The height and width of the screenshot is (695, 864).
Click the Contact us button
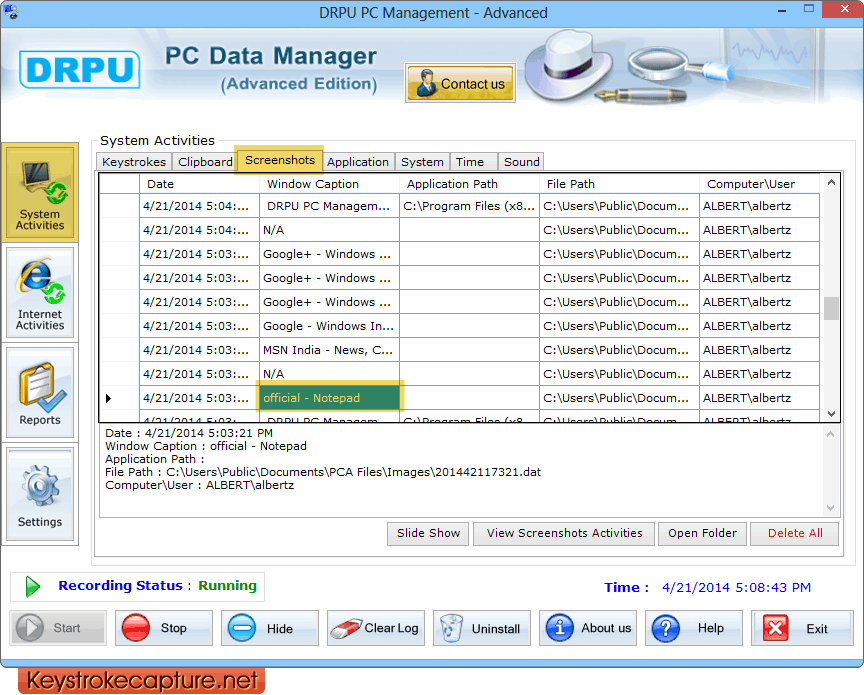click(461, 83)
